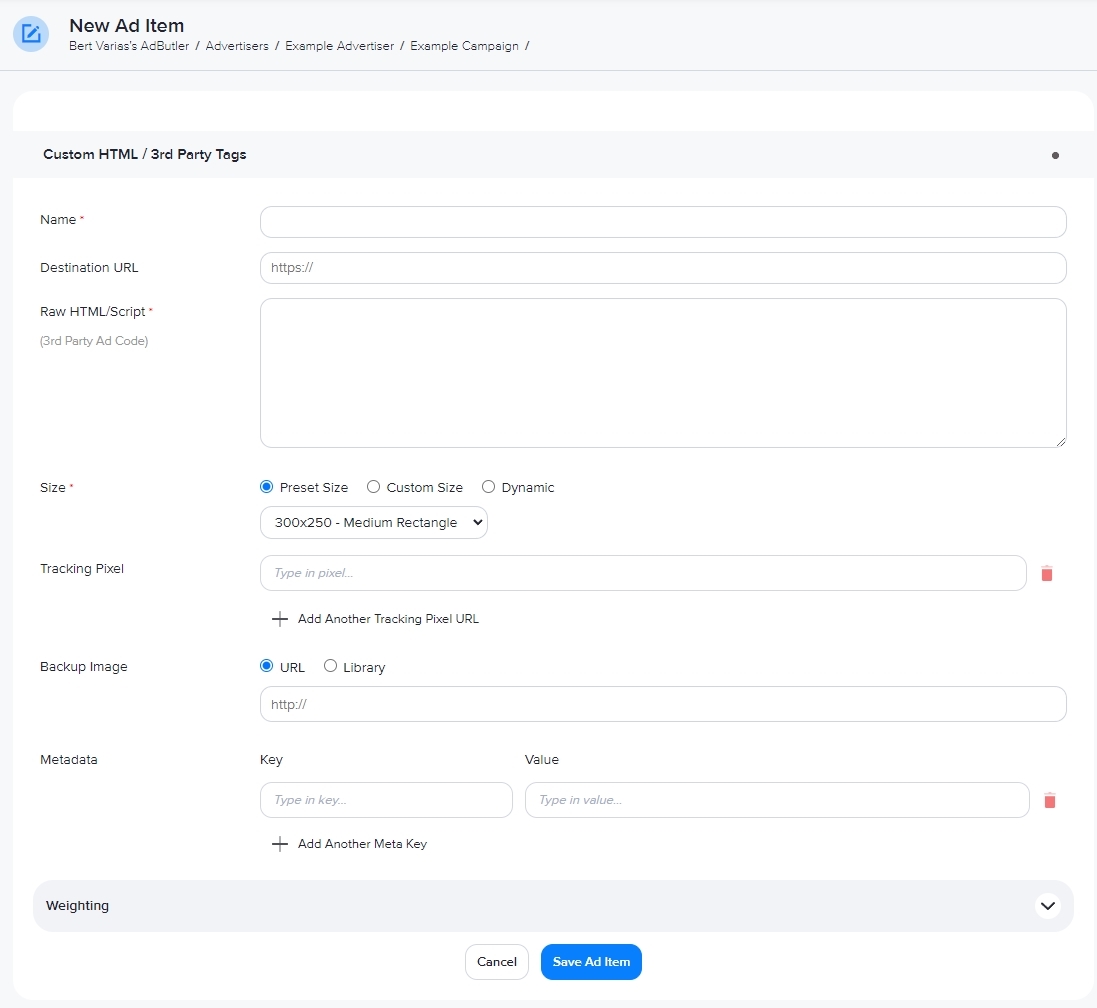Open the 300x250 Medium Rectangle dropdown
This screenshot has width=1097, height=1008.
pyautogui.click(x=374, y=523)
